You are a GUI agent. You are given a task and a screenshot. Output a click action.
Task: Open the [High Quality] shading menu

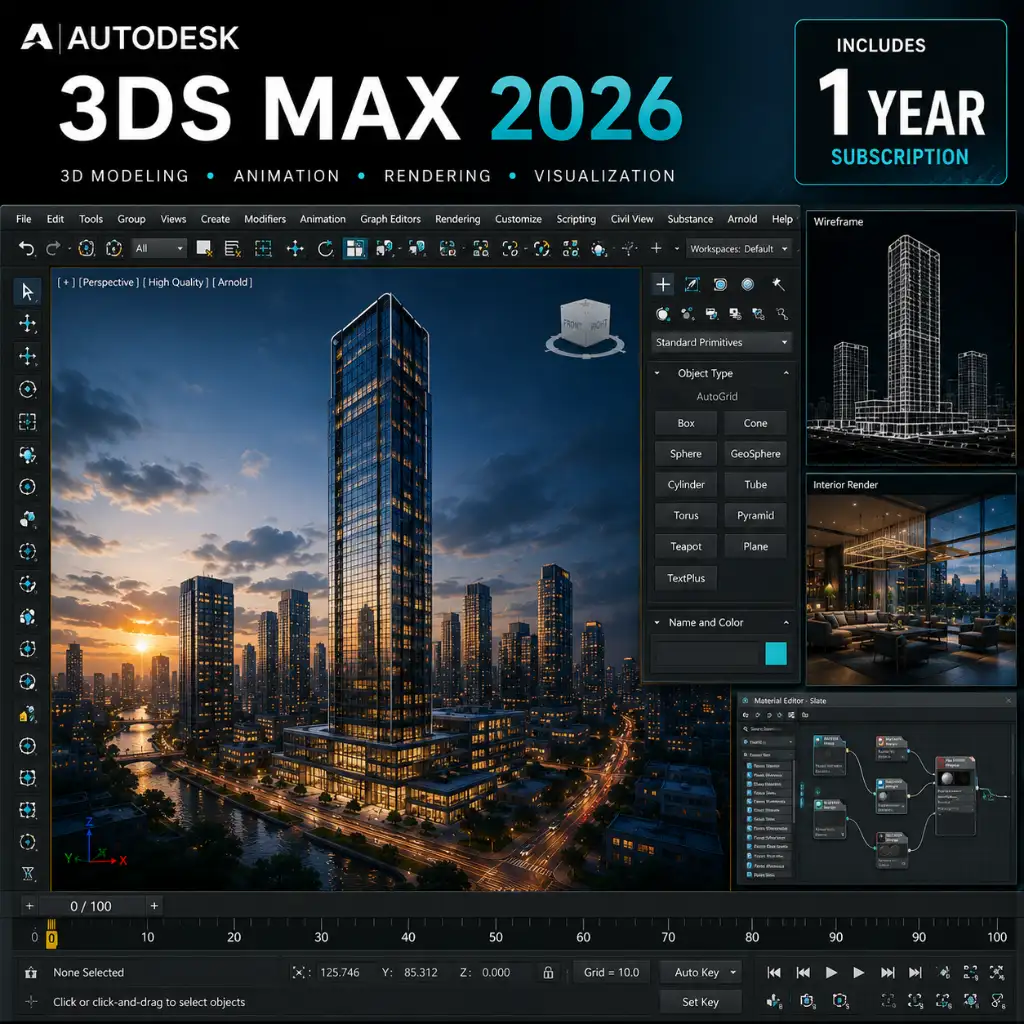(175, 282)
